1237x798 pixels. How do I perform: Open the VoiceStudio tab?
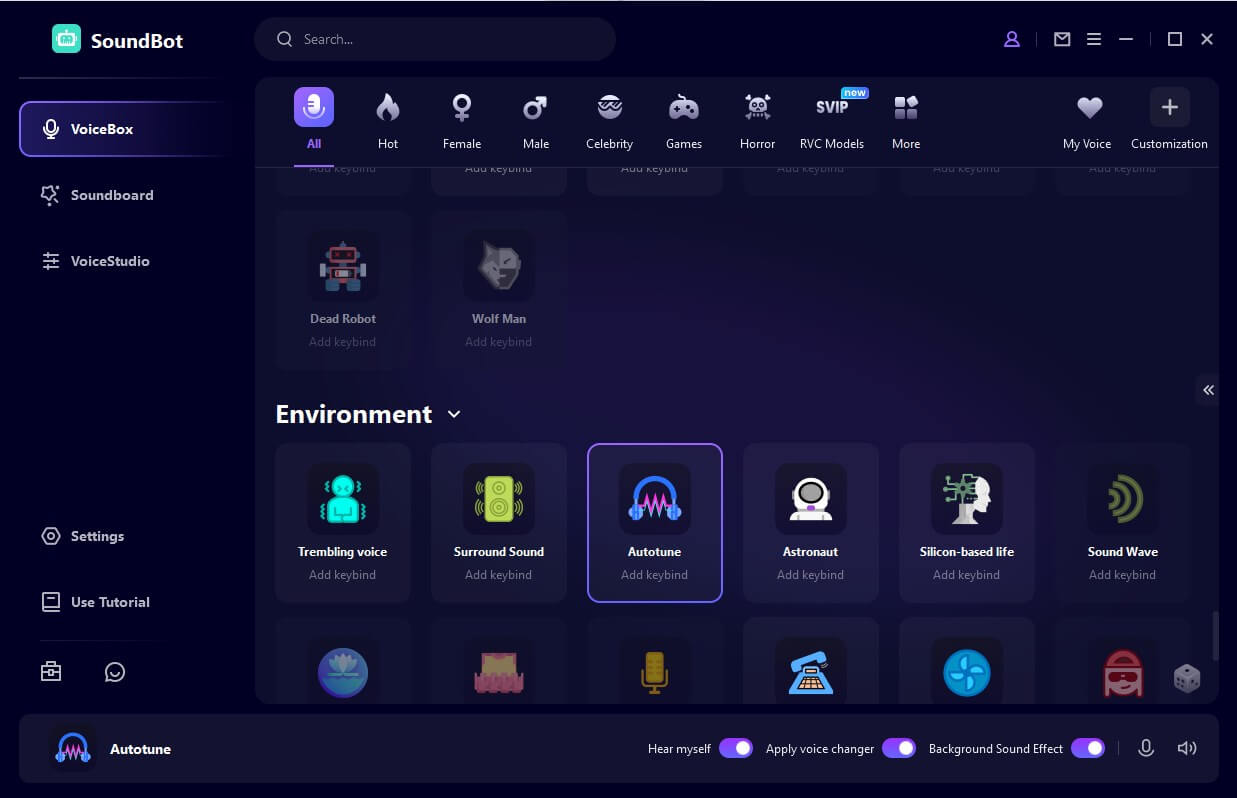click(x=108, y=261)
